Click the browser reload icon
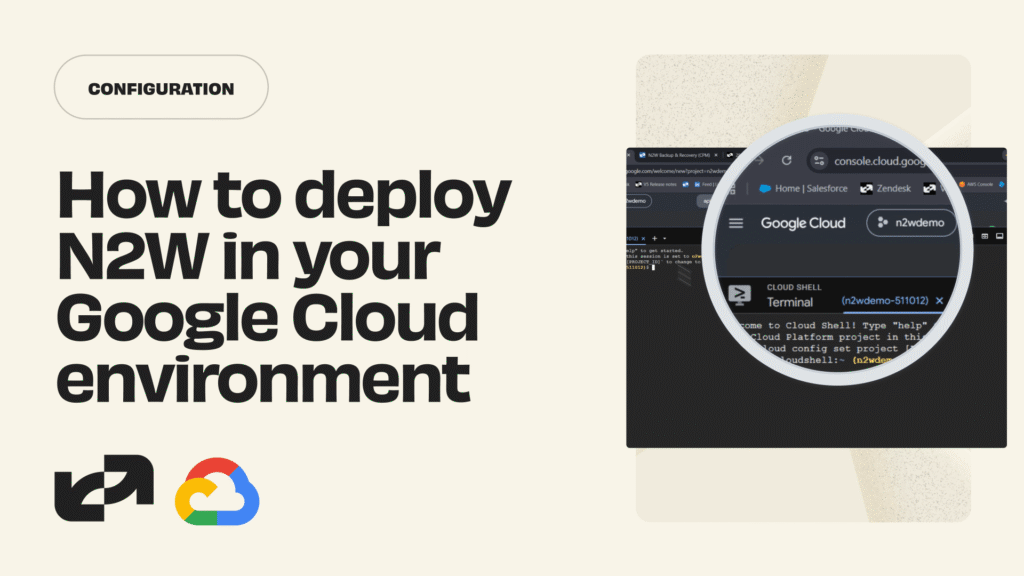The width and height of the screenshot is (1024, 576). 786,161
